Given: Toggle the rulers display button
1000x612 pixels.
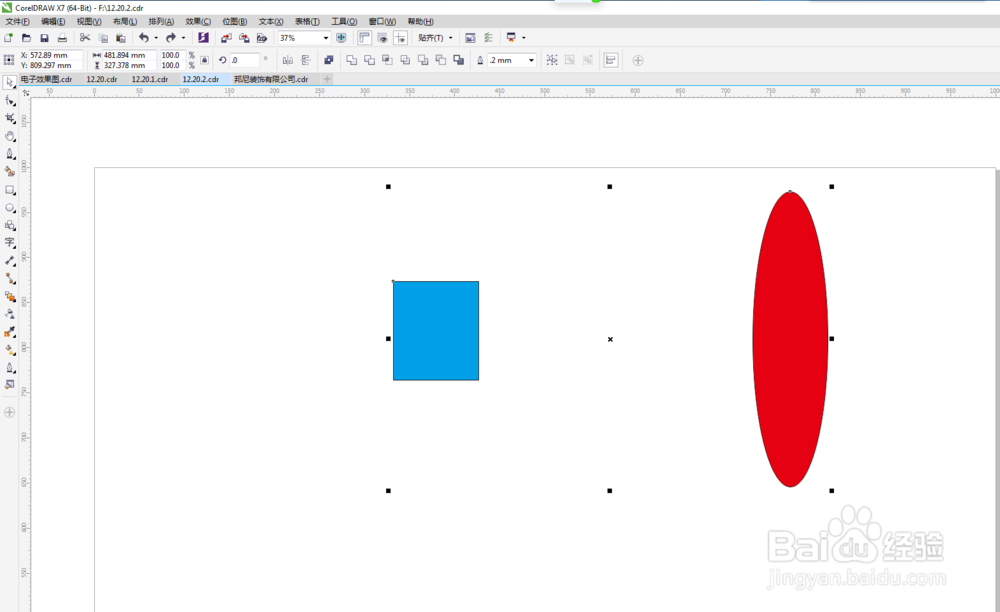Looking at the screenshot, I should (364, 38).
